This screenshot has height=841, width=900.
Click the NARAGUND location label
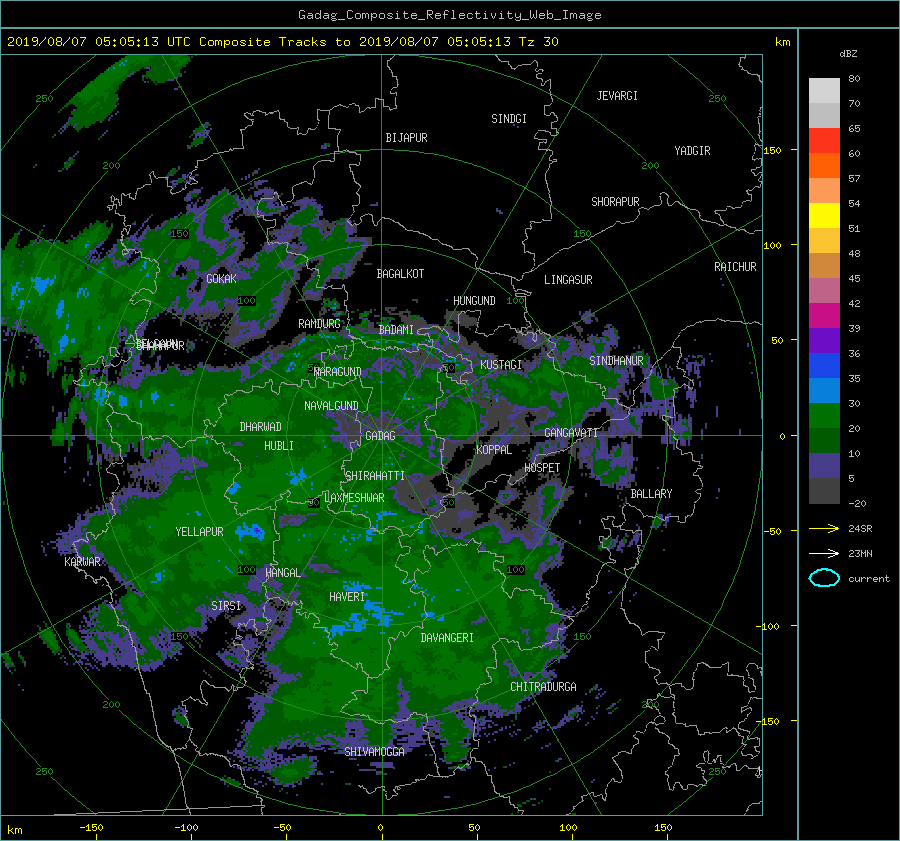point(338,372)
